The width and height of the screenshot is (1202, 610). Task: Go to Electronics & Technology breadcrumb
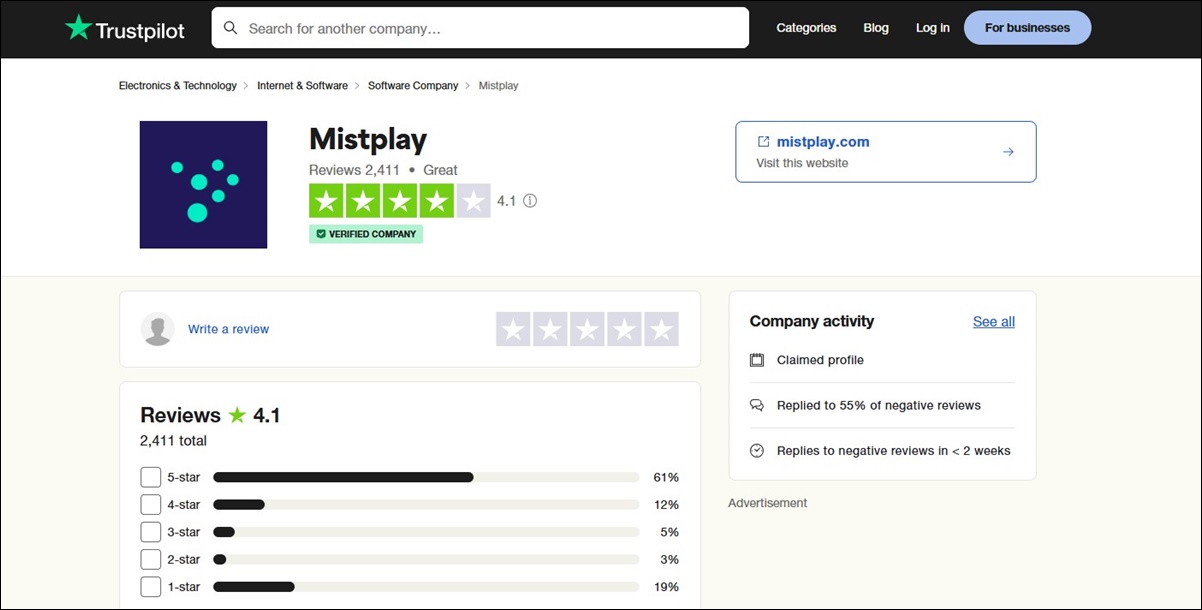(x=178, y=86)
